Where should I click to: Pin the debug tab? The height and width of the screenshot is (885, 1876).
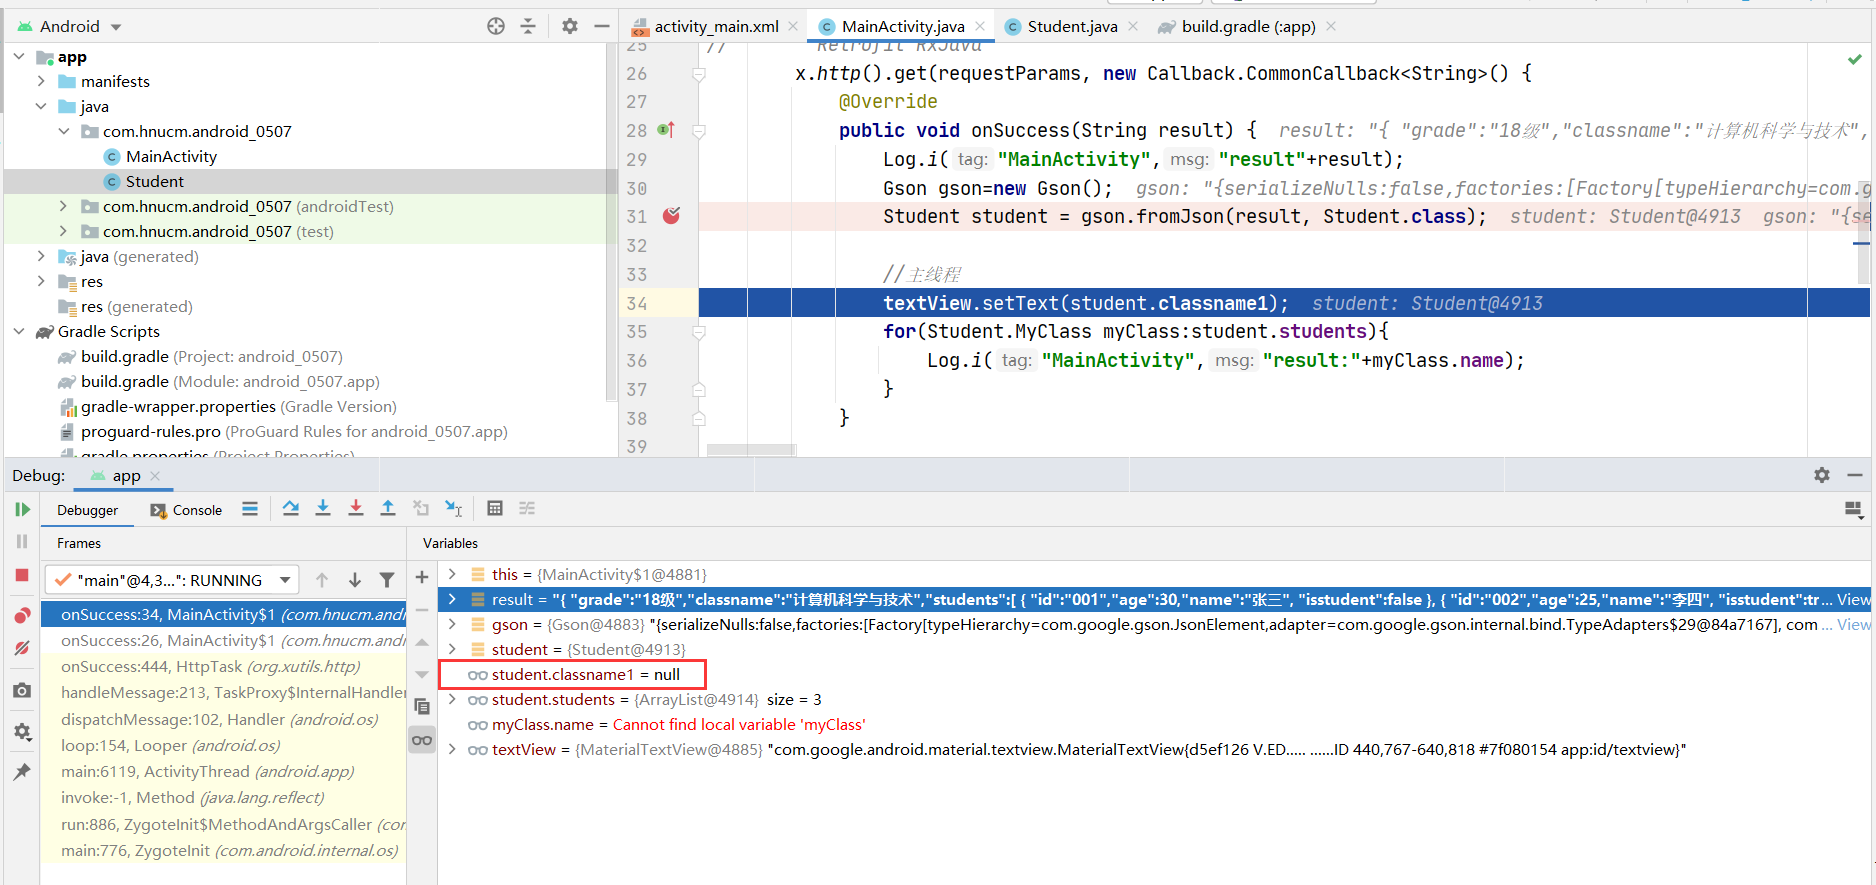click(x=22, y=771)
